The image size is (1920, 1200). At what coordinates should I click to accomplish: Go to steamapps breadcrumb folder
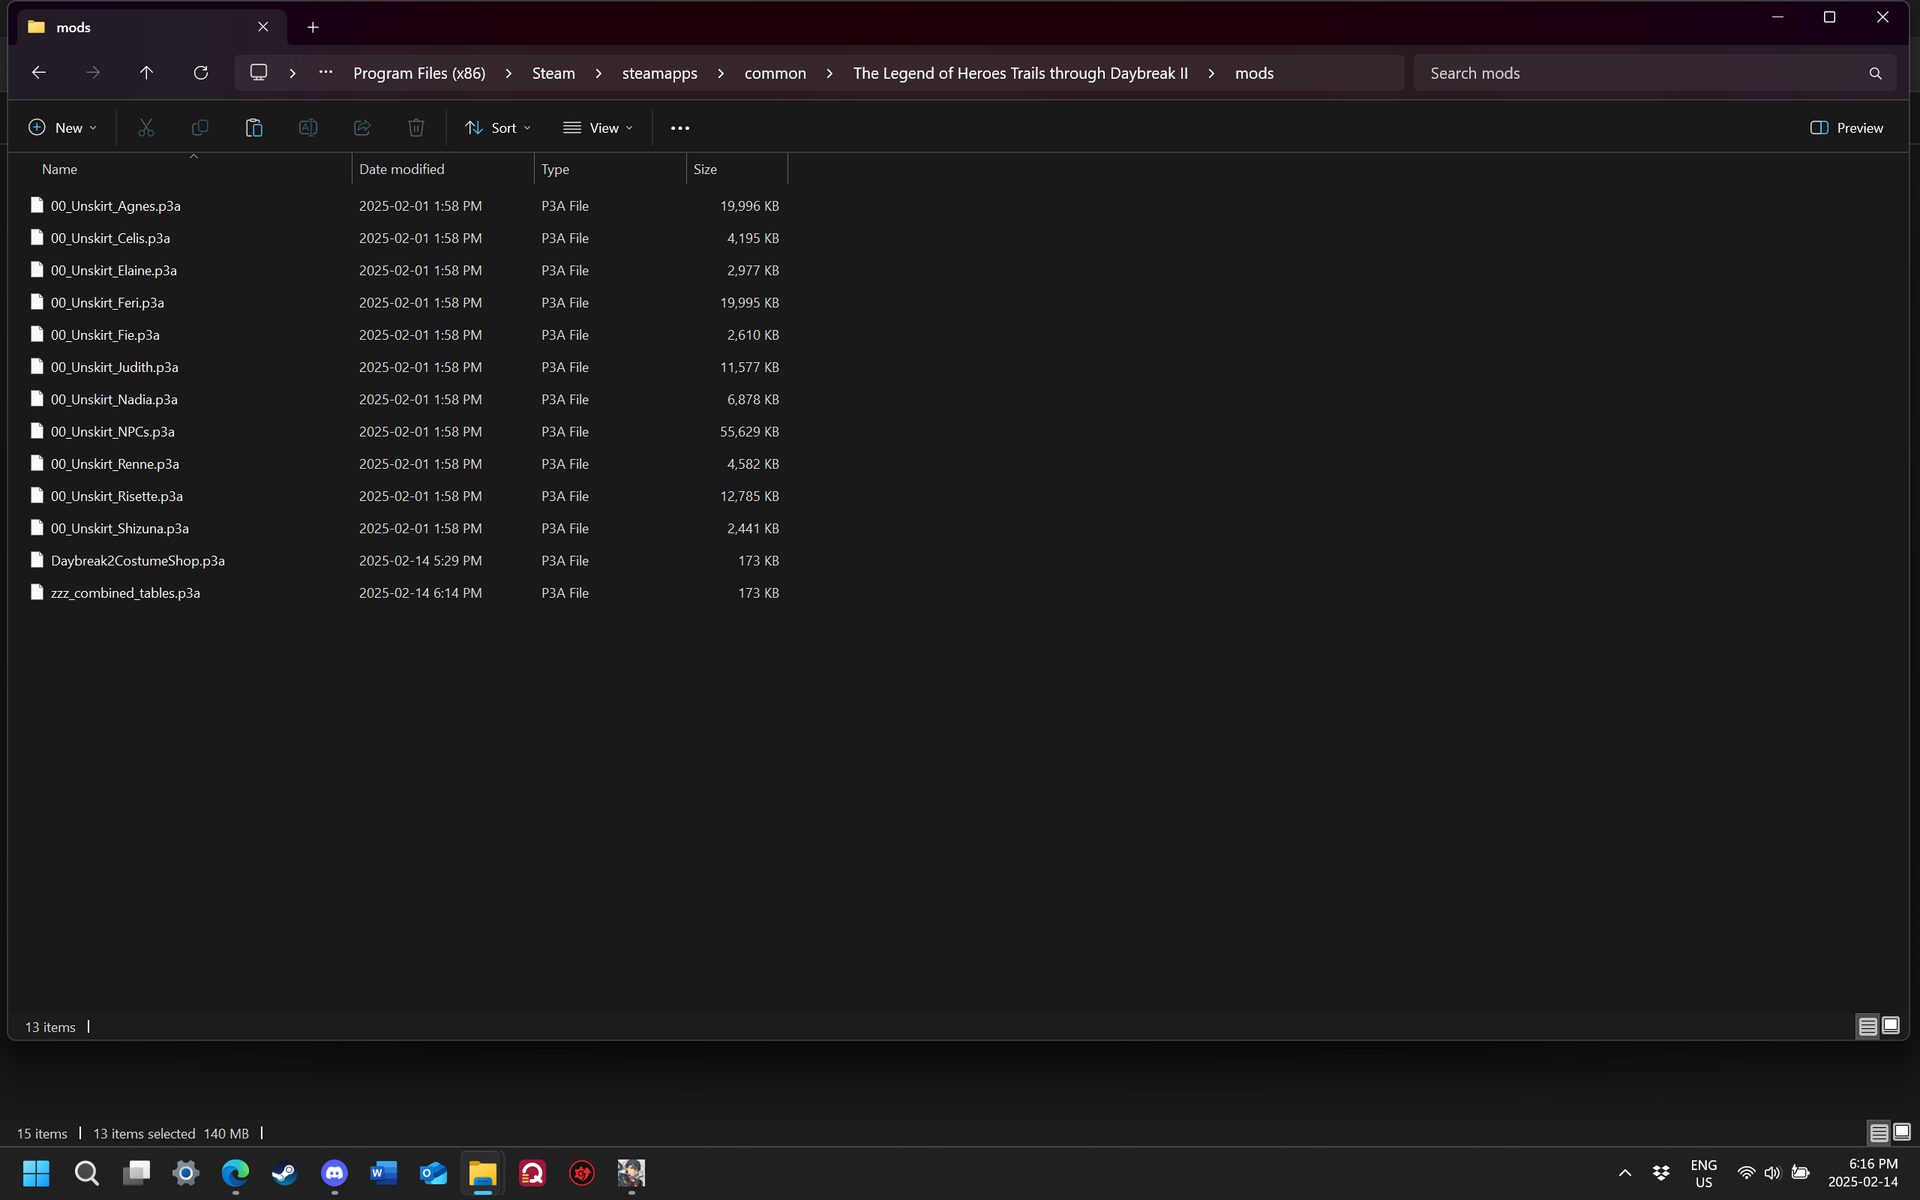point(660,73)
